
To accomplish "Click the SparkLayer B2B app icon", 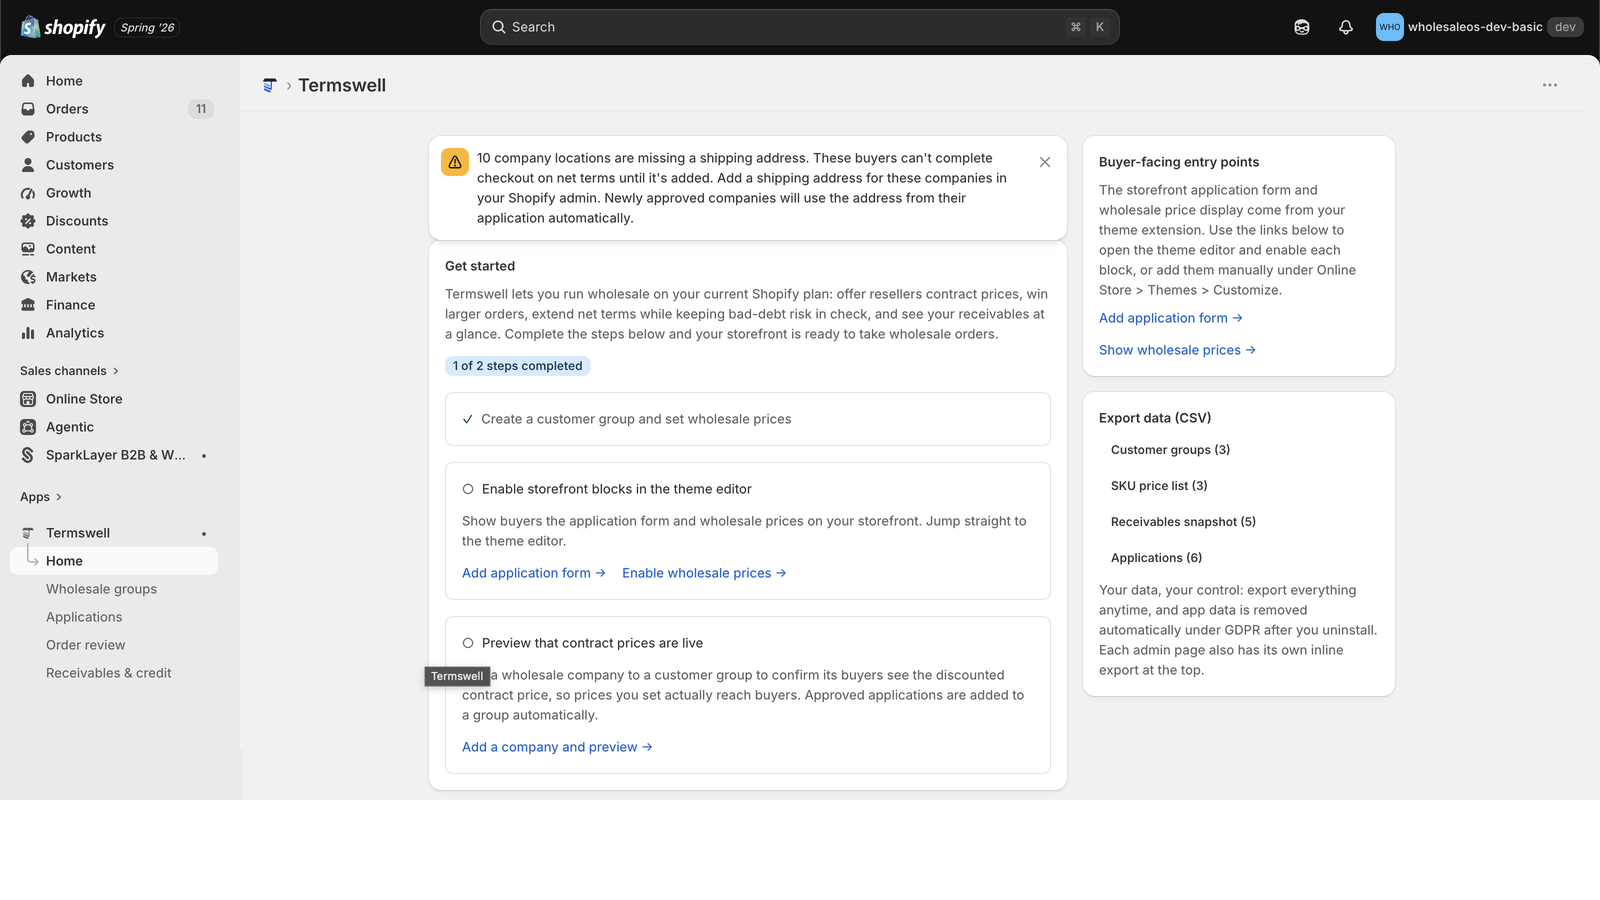I will pyautogui.click(x=28, y=455).
